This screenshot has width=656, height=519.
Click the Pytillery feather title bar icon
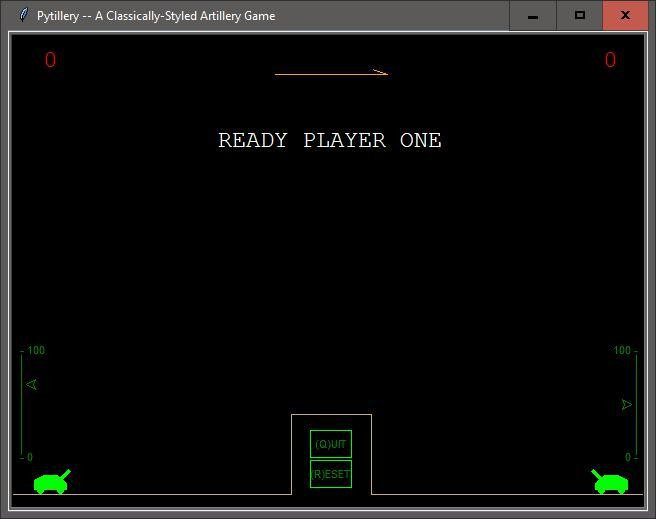[x=23, y=15]
